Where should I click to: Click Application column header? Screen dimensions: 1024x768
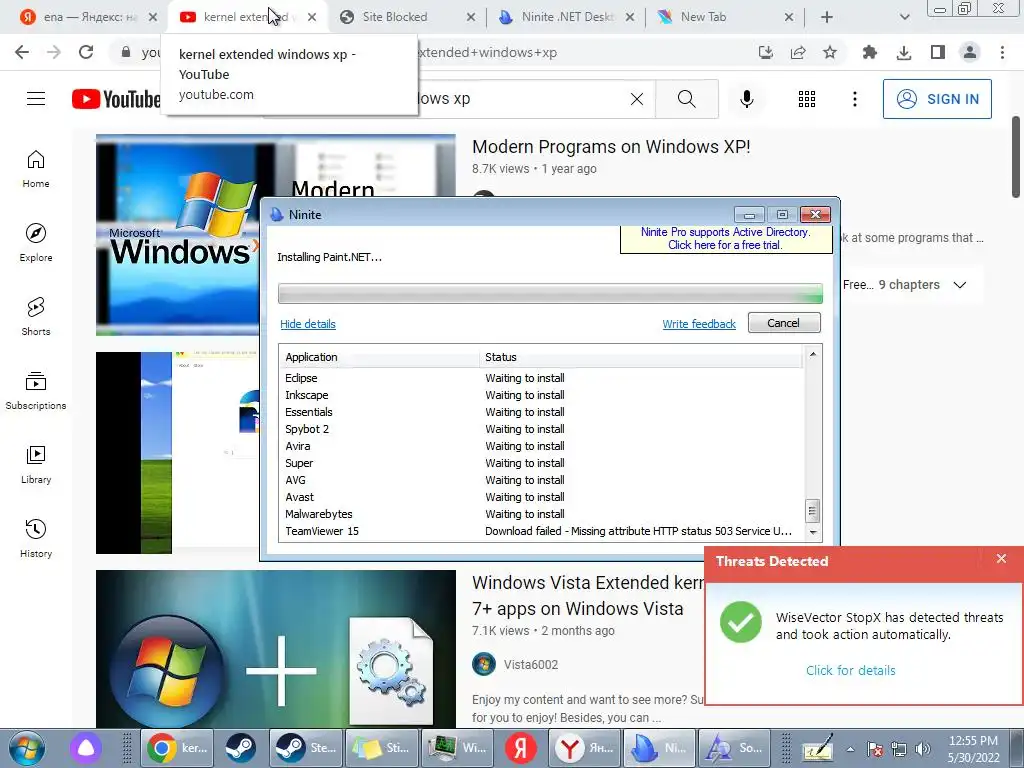coord(379,357)
